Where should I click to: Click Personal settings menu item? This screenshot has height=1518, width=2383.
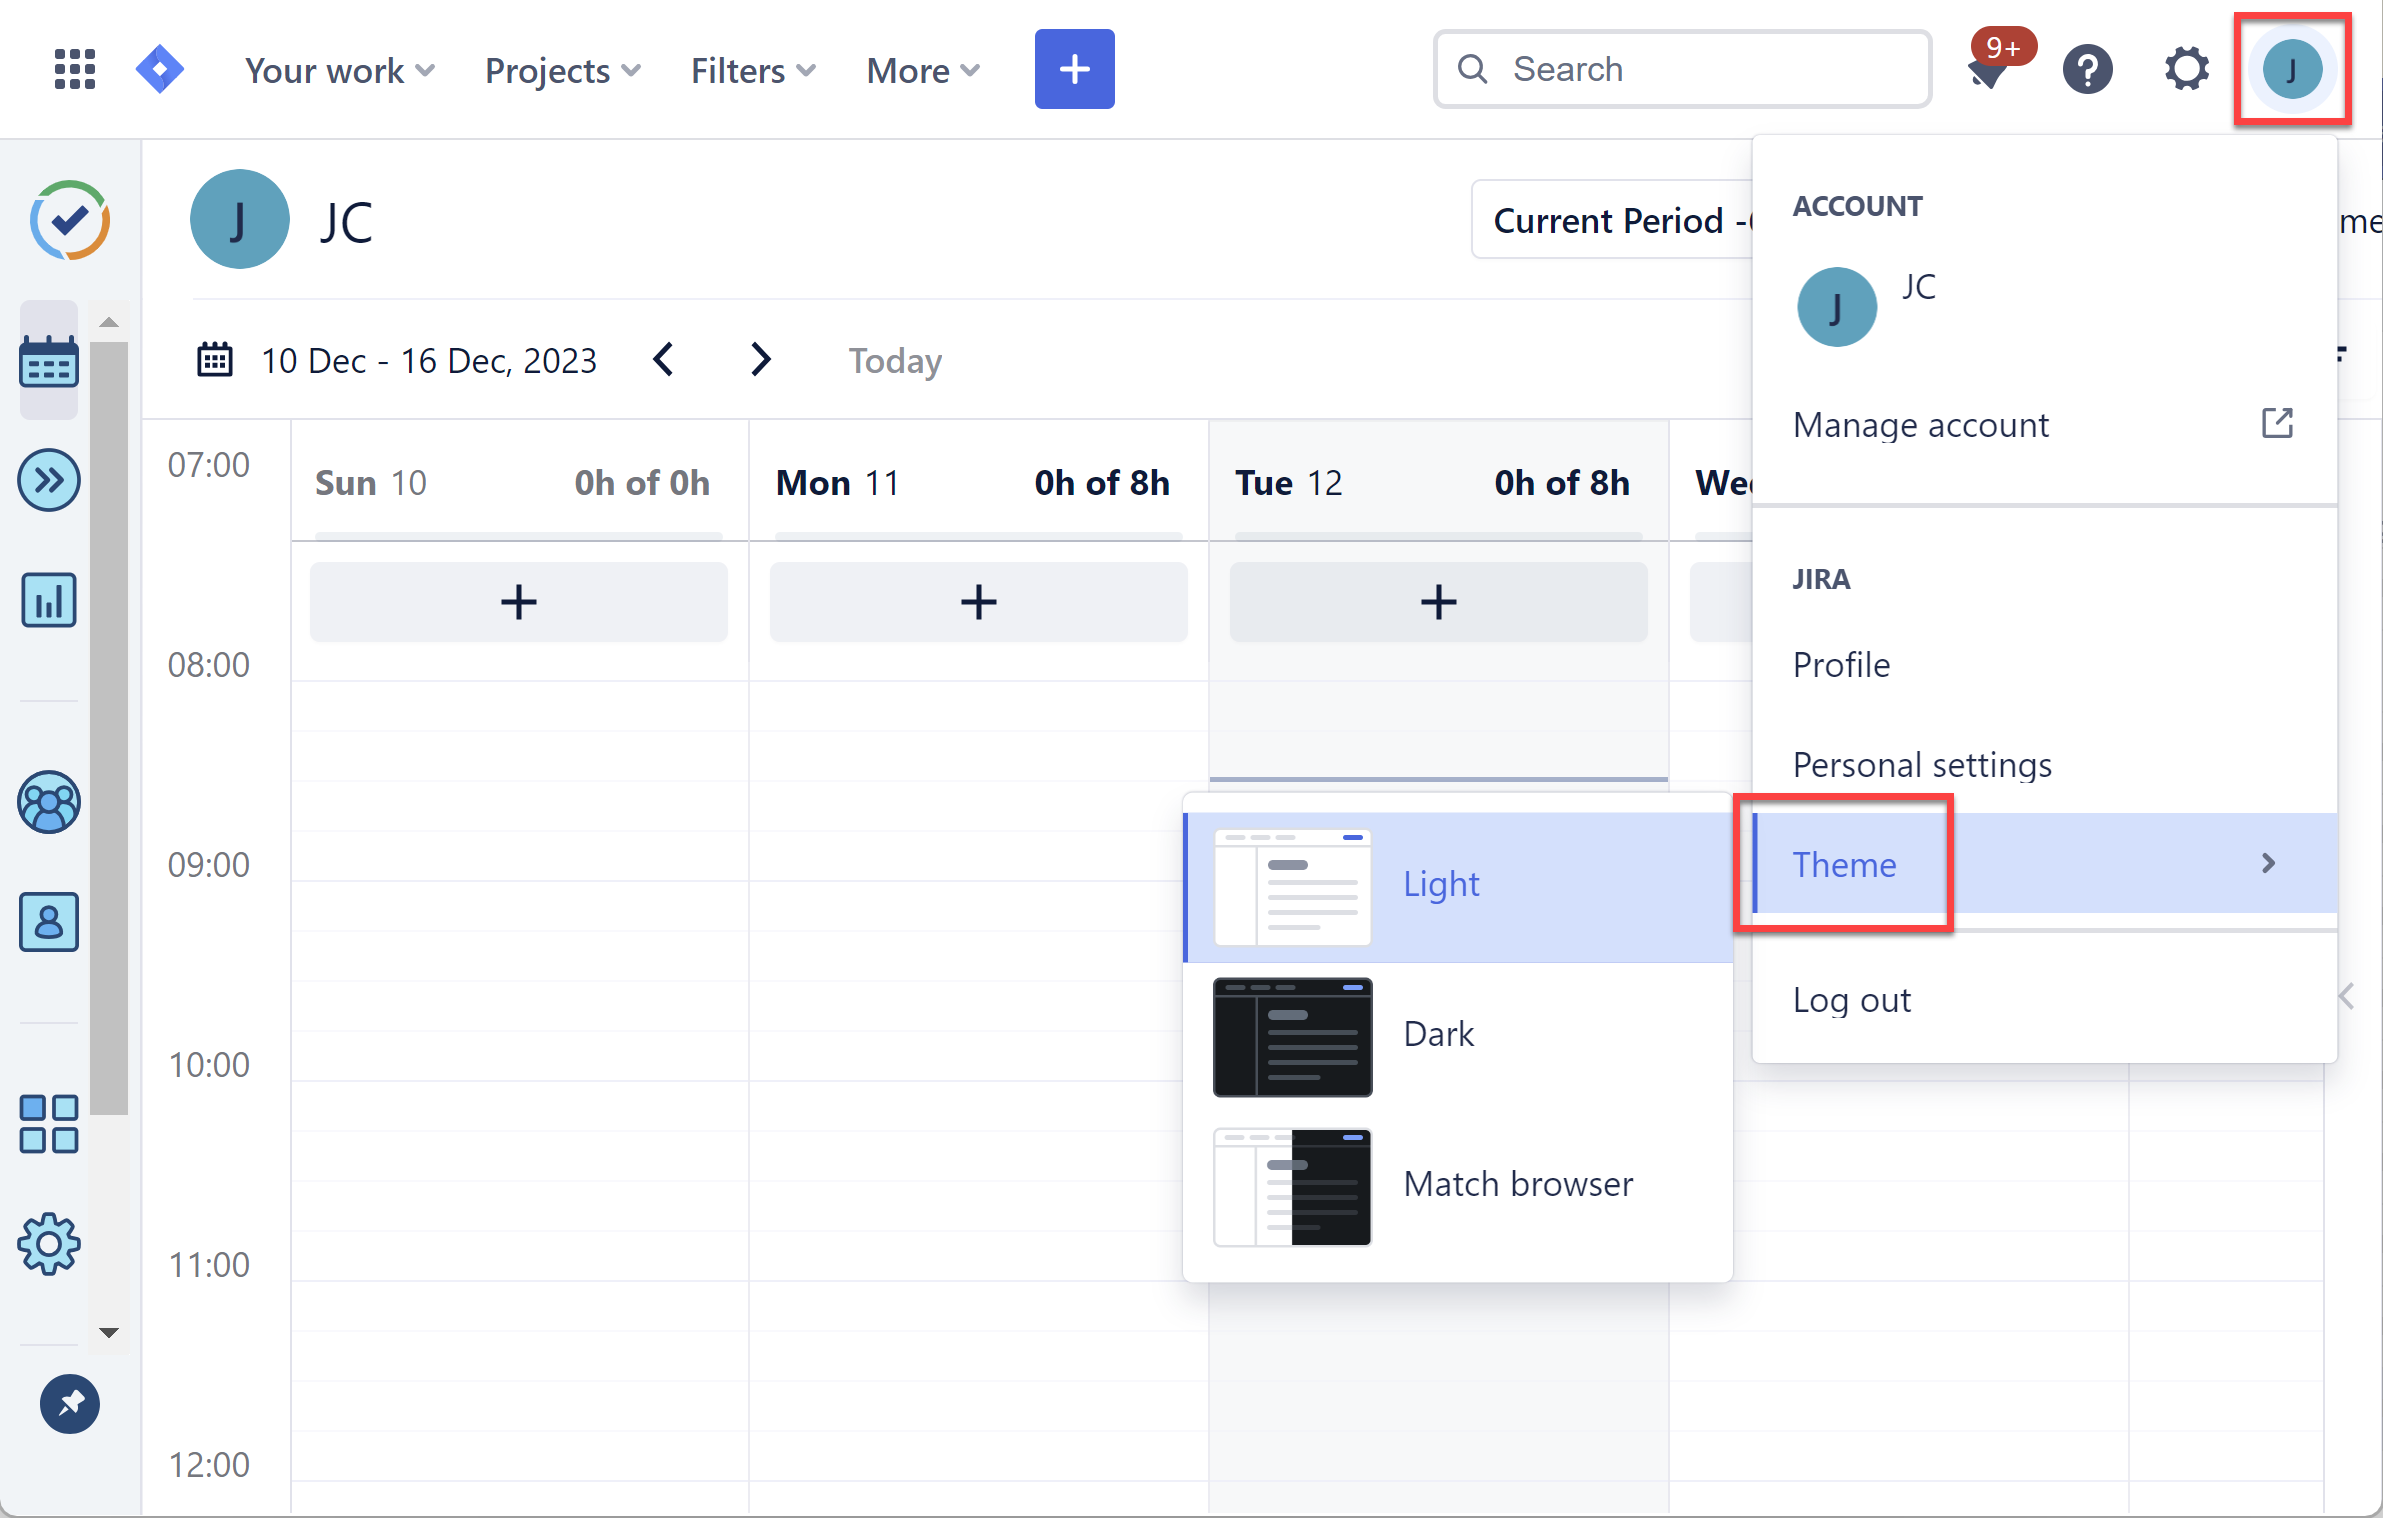[1923, 762]
